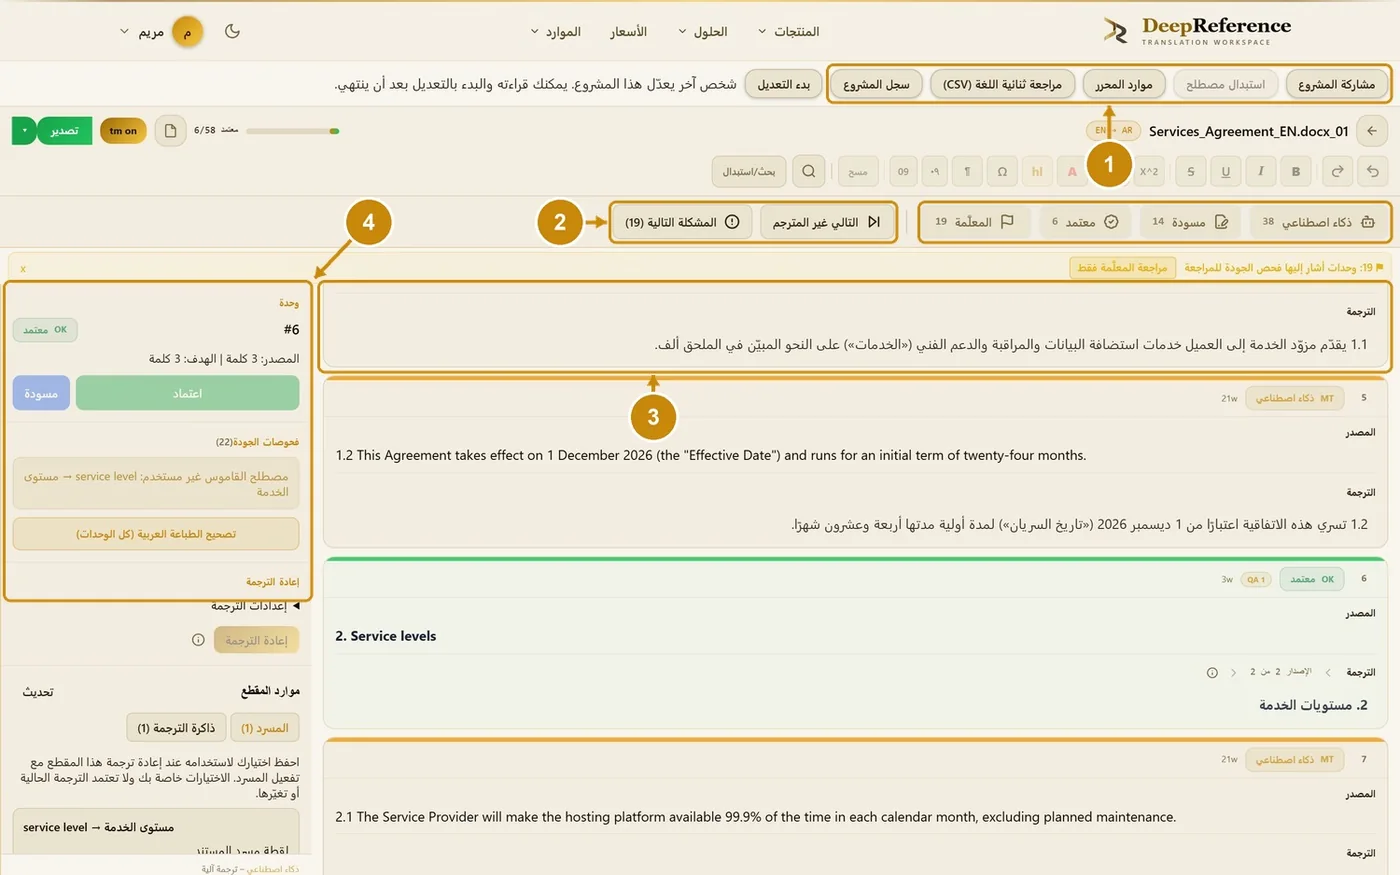Filter segments by مسودة 14

coord(1190,222)
